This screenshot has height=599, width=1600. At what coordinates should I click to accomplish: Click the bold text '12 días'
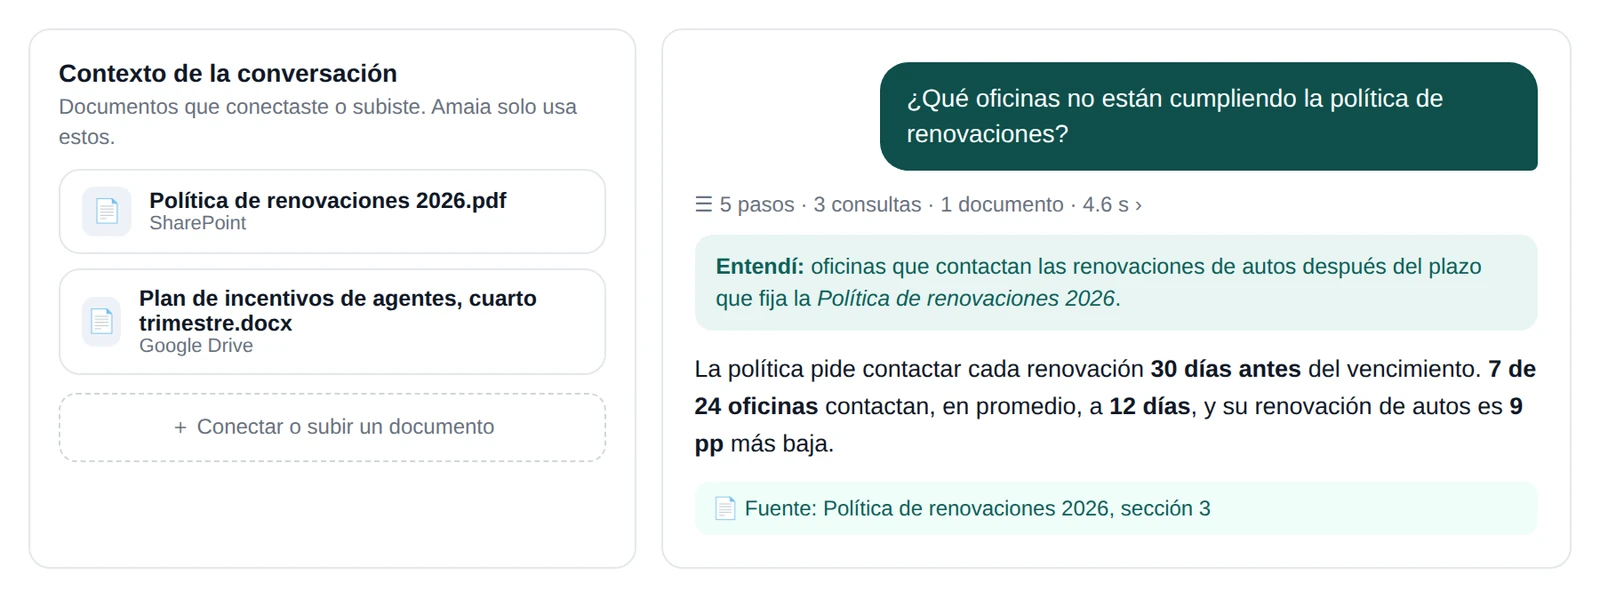point(1150,406)
